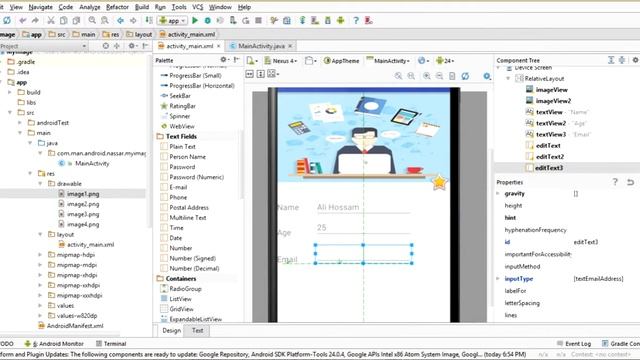
Task: Click the Redo arrow icon
Action: pyautogui.click(x=35, y=20)
